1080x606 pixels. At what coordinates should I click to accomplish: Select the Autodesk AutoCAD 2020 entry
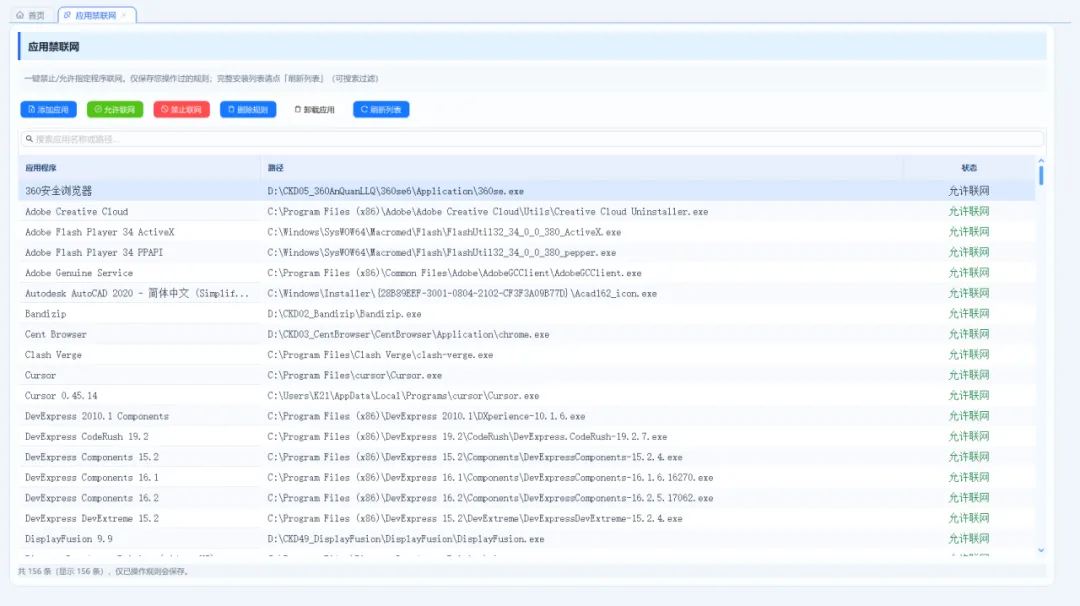click(136, 293)
